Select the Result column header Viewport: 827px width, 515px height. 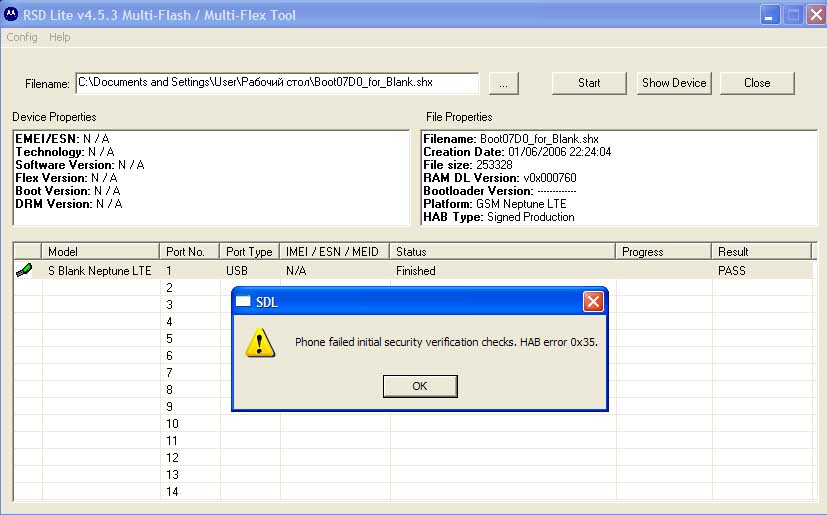(761, 252)
